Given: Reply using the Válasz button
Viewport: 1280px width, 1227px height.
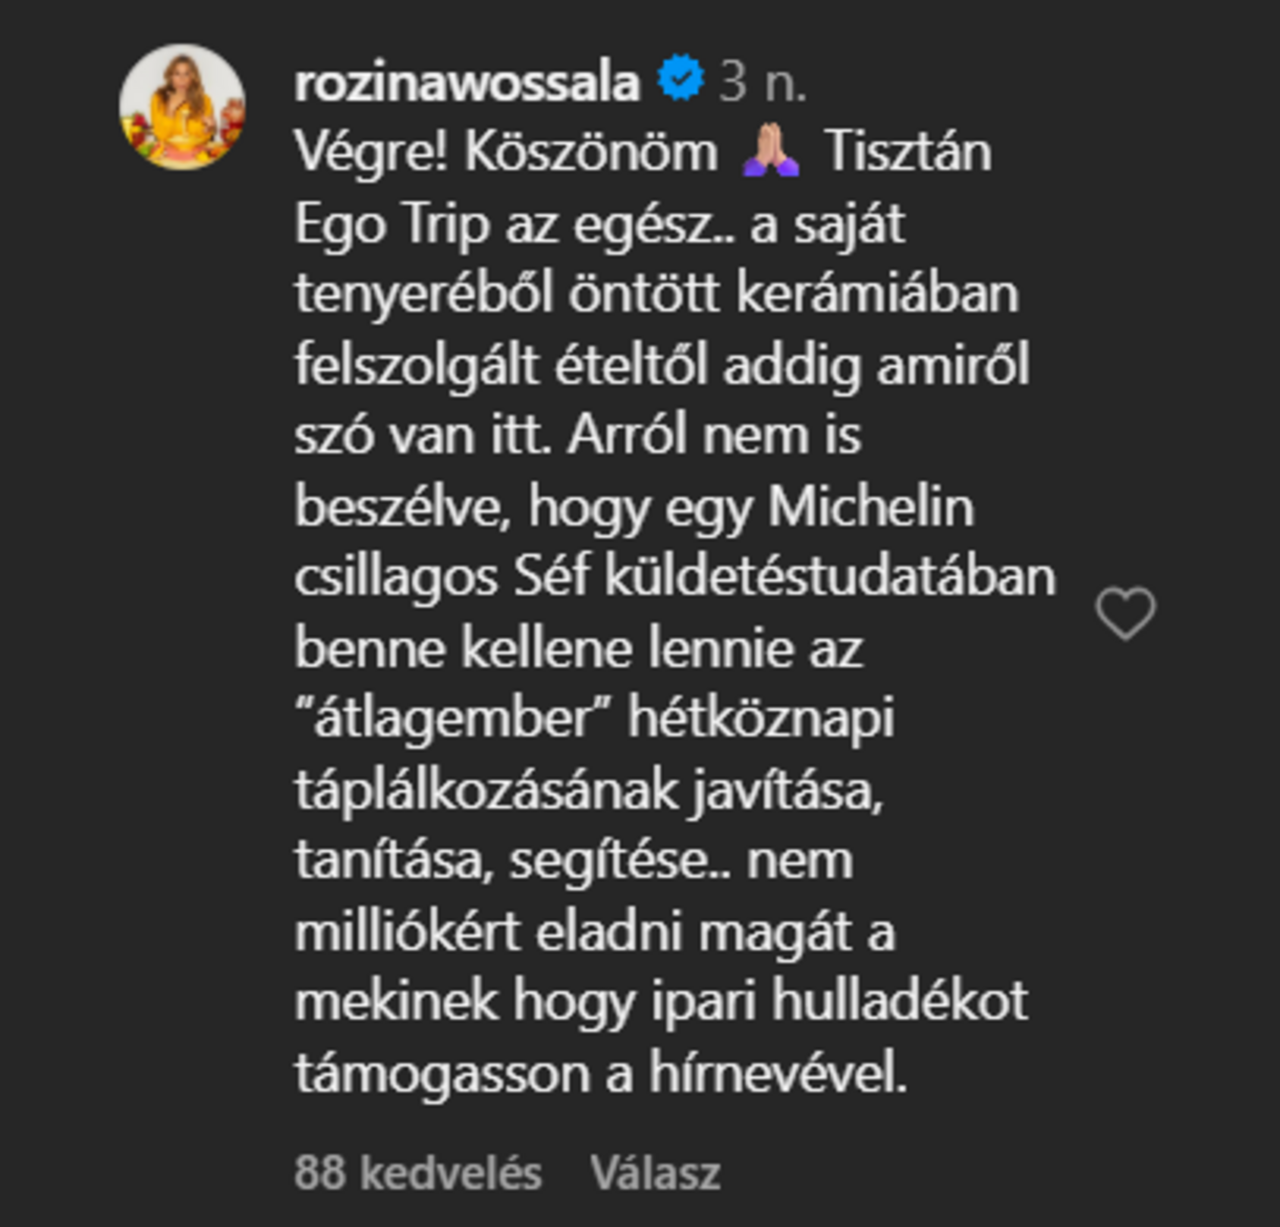Looking at the screenshot, I should coord(655,1172).
